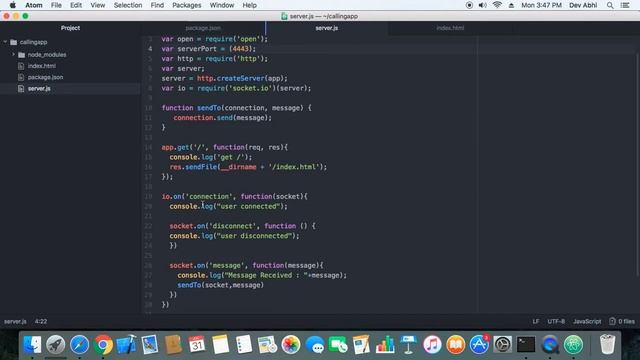The image size is (640, 360).
Task: Switch to the index.html tab
Action: click(450, 28)
